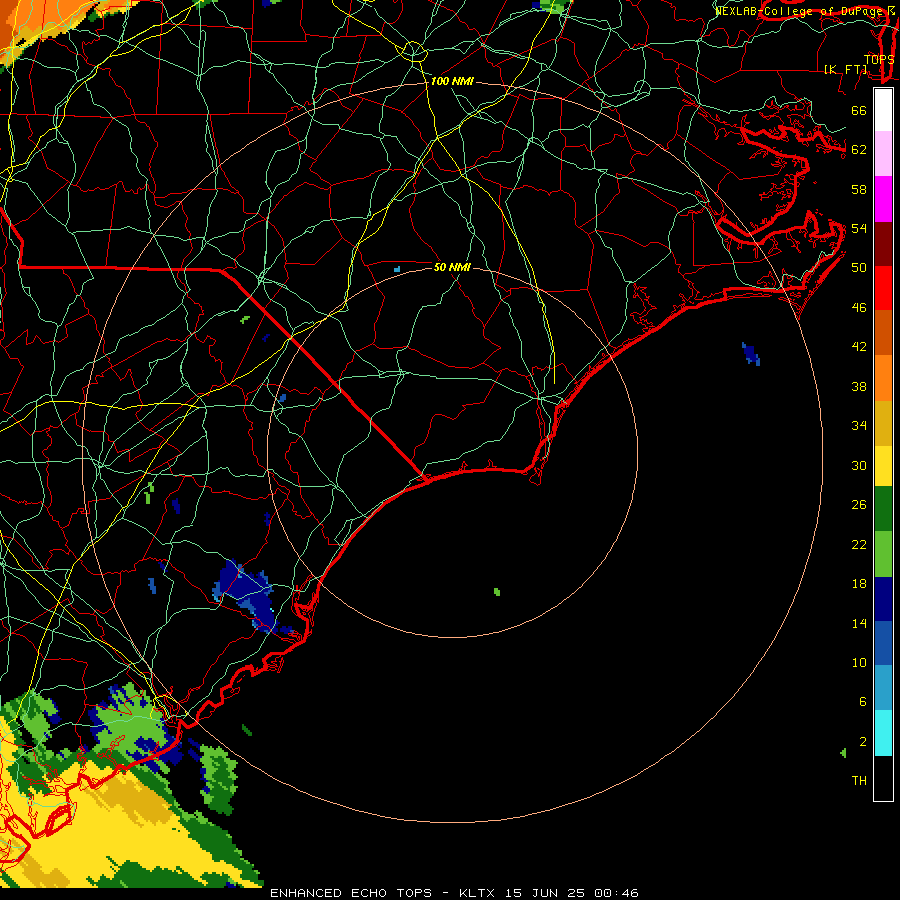Click the legend value "38"
The width and height of the screenshot is (900, 900).
click(859, 386)
